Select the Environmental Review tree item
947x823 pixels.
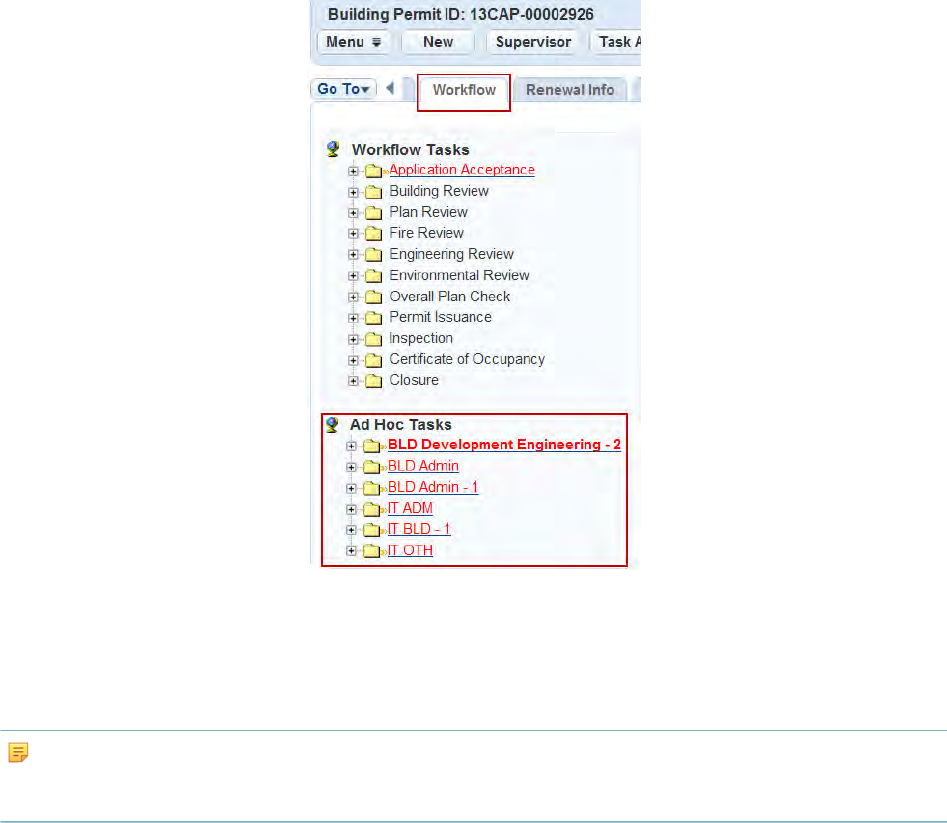(x=459, y=275)
